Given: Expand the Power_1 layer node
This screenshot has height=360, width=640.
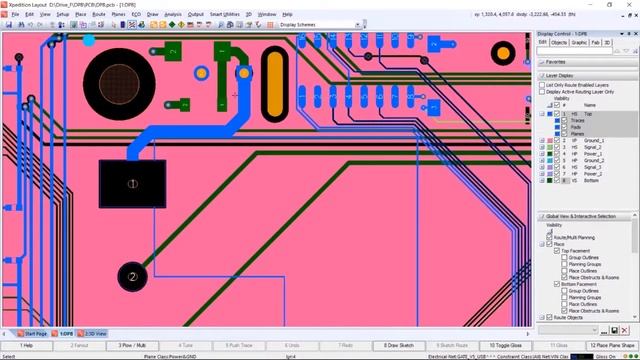Looking at the screenshot, I should 542,154.
